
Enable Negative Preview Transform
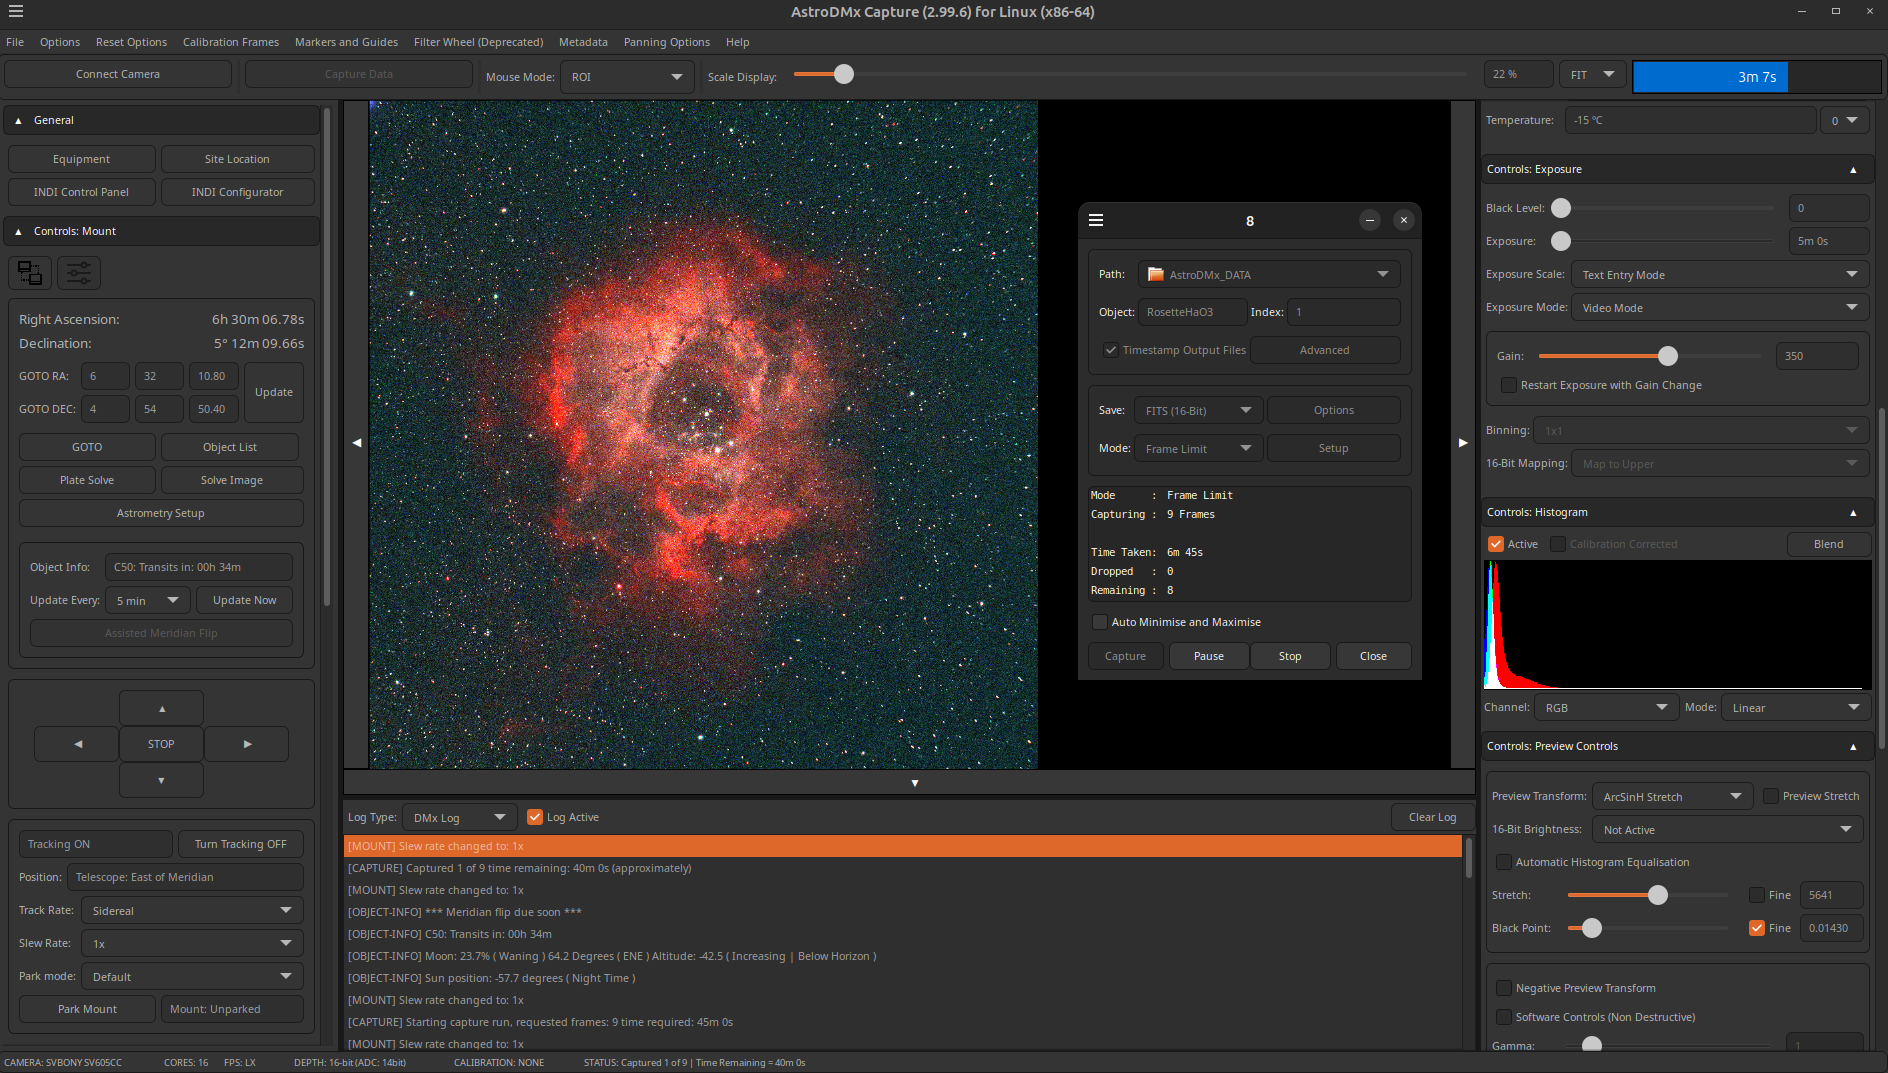click(x=1504, y=988)
